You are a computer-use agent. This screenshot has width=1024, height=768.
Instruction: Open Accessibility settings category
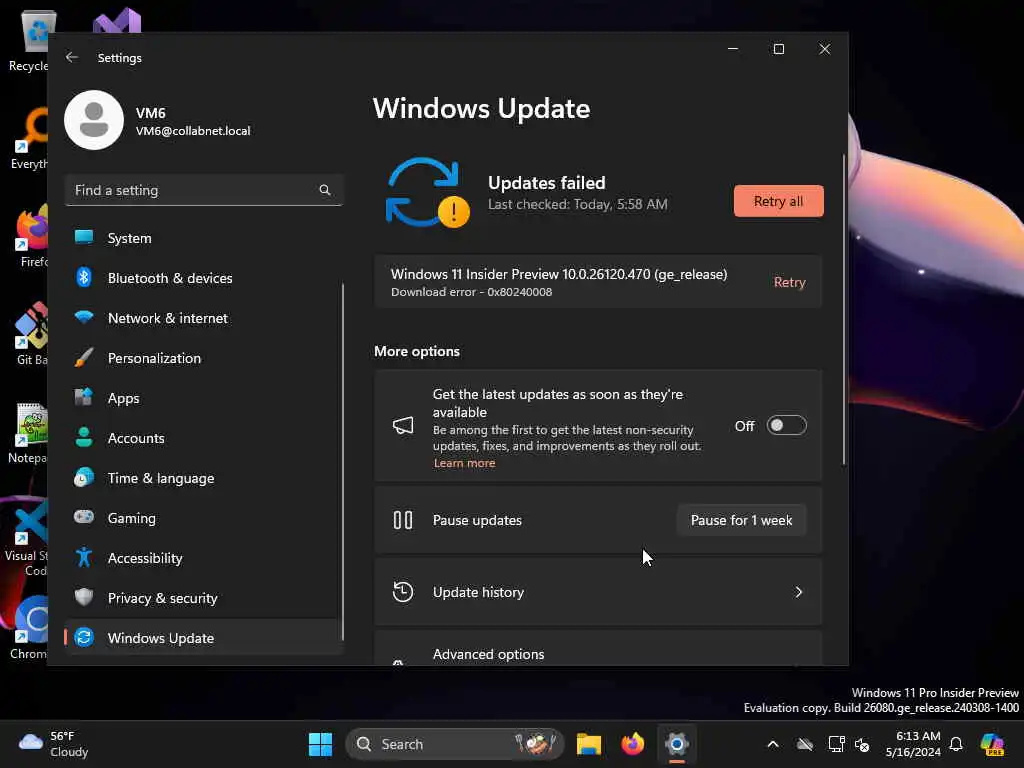(x=204, y=558)
